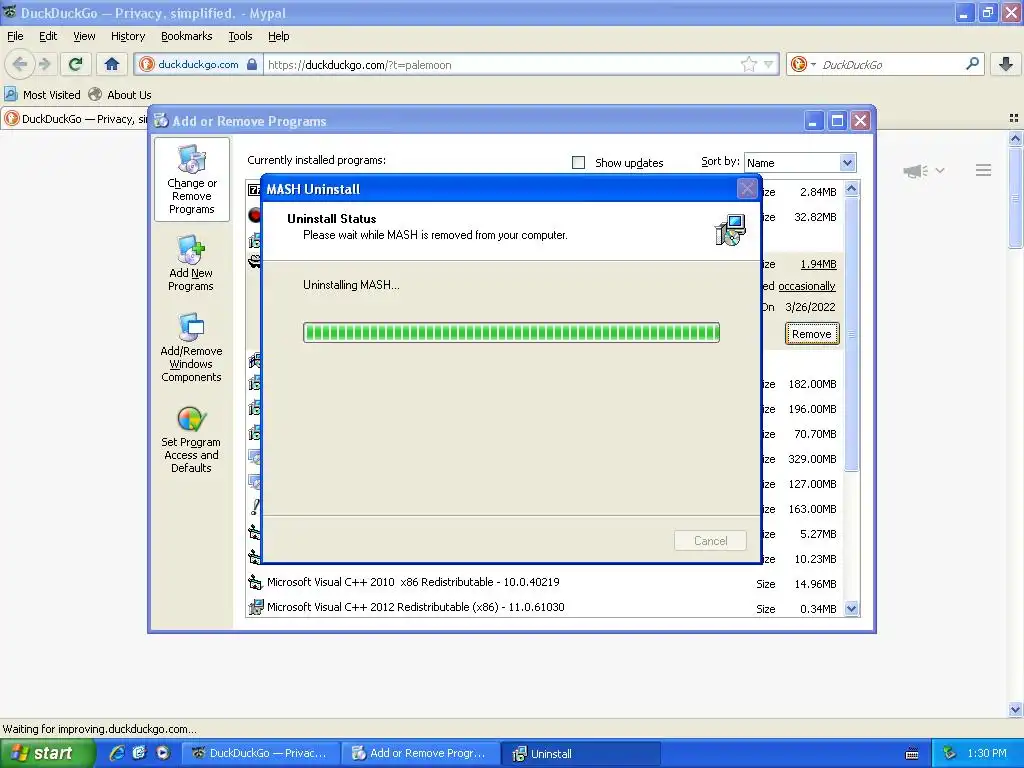Open the Tools menu
1024x768 pixels.
click(x=240, y=36)
